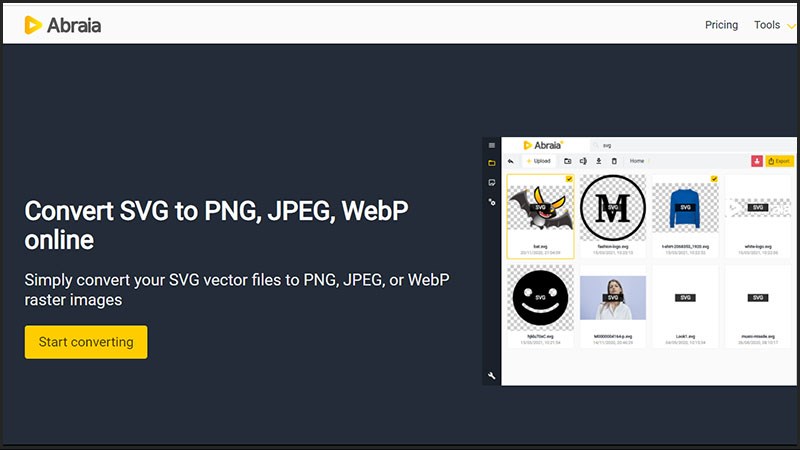Click the Home breadcrumb
Image resolution: width=800 pixels, height=450 pixels.
637,161
